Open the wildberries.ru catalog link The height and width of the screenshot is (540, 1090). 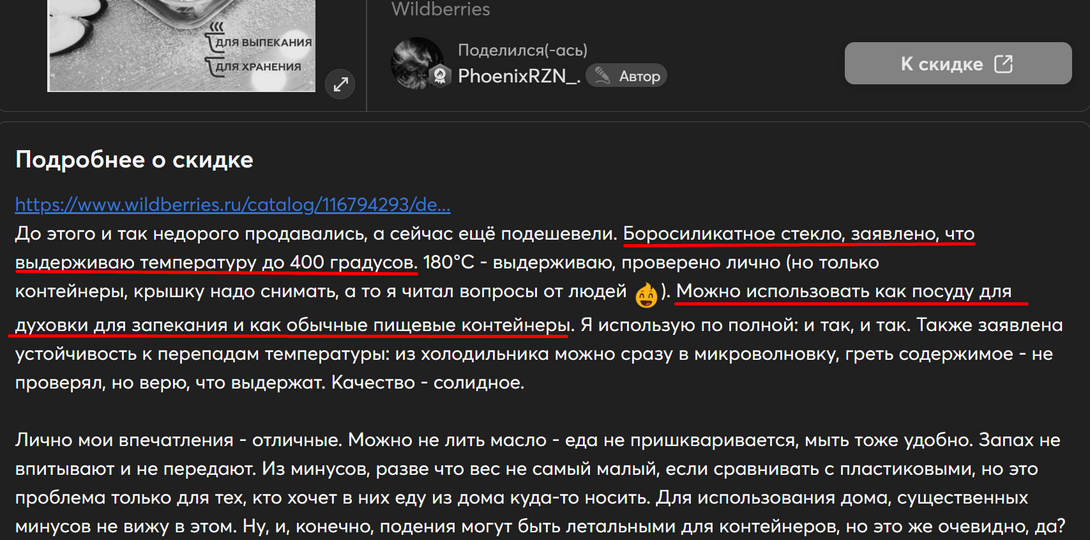click(x=232, y=205)
